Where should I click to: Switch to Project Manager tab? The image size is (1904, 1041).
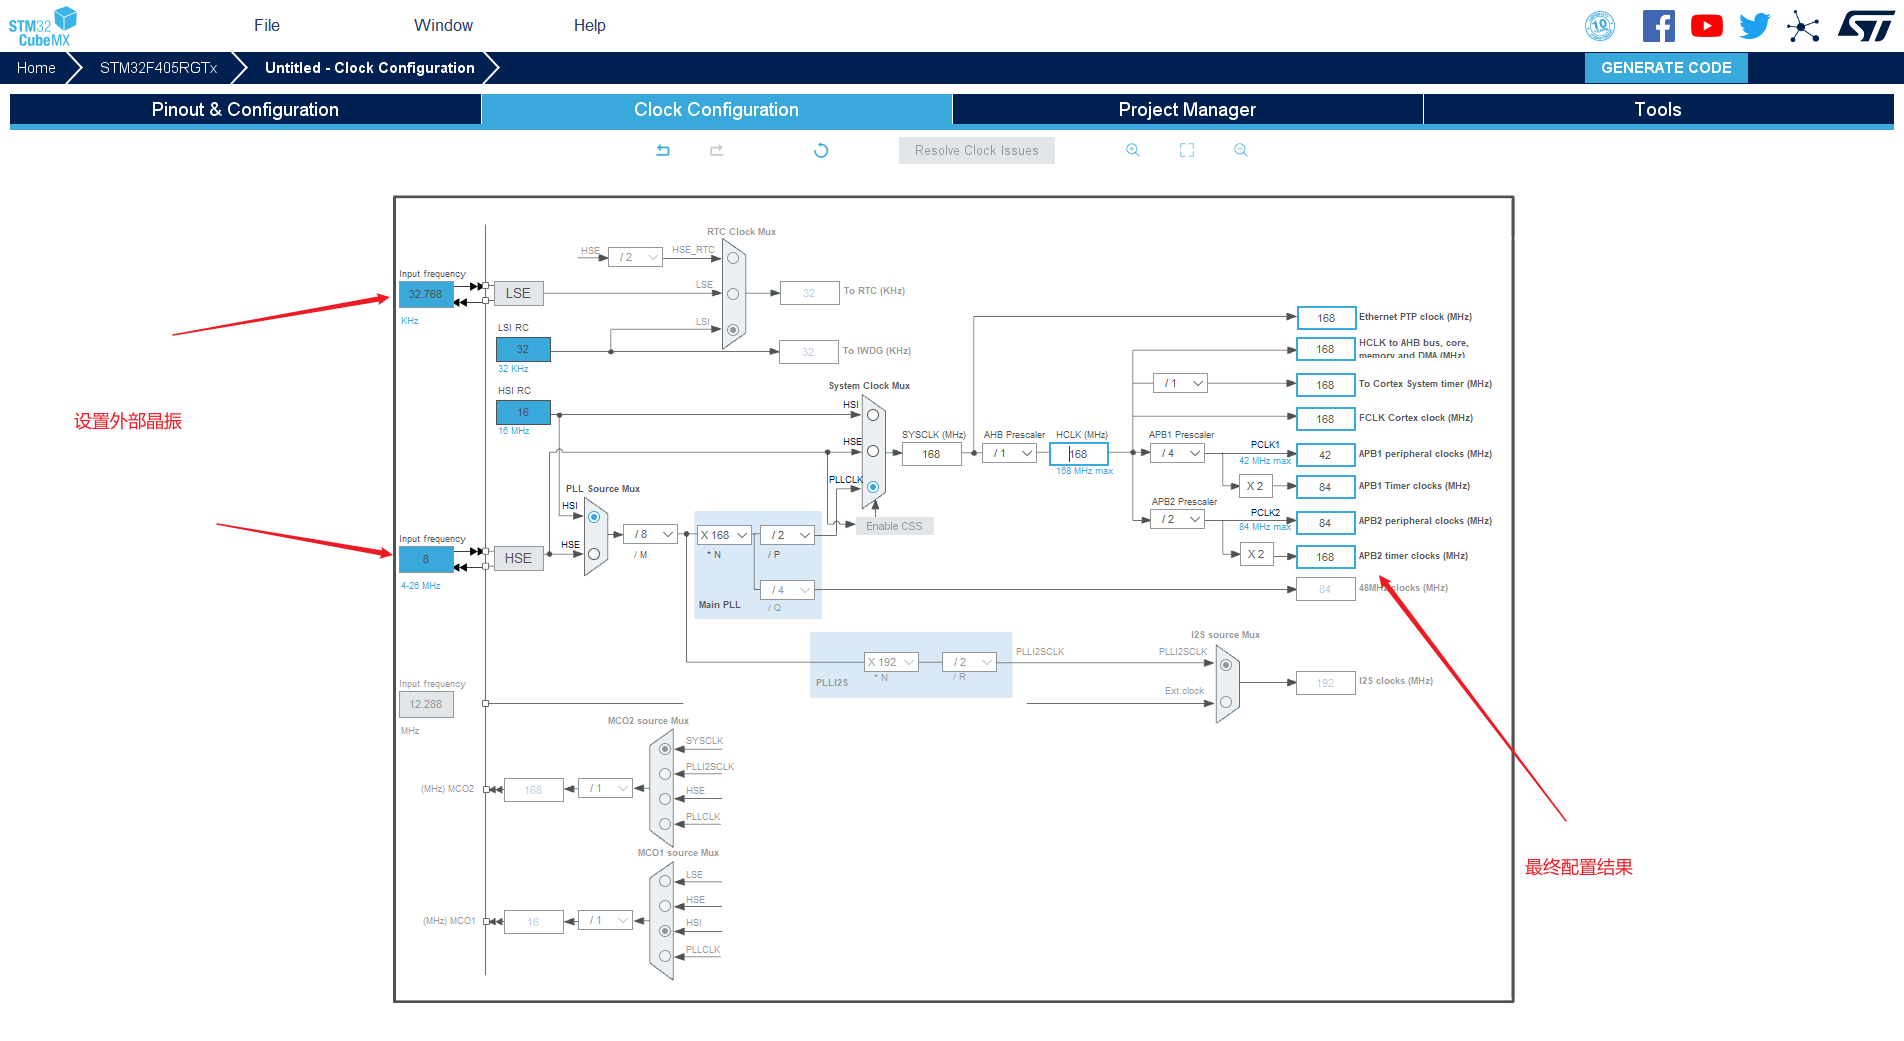[1187, 110]
